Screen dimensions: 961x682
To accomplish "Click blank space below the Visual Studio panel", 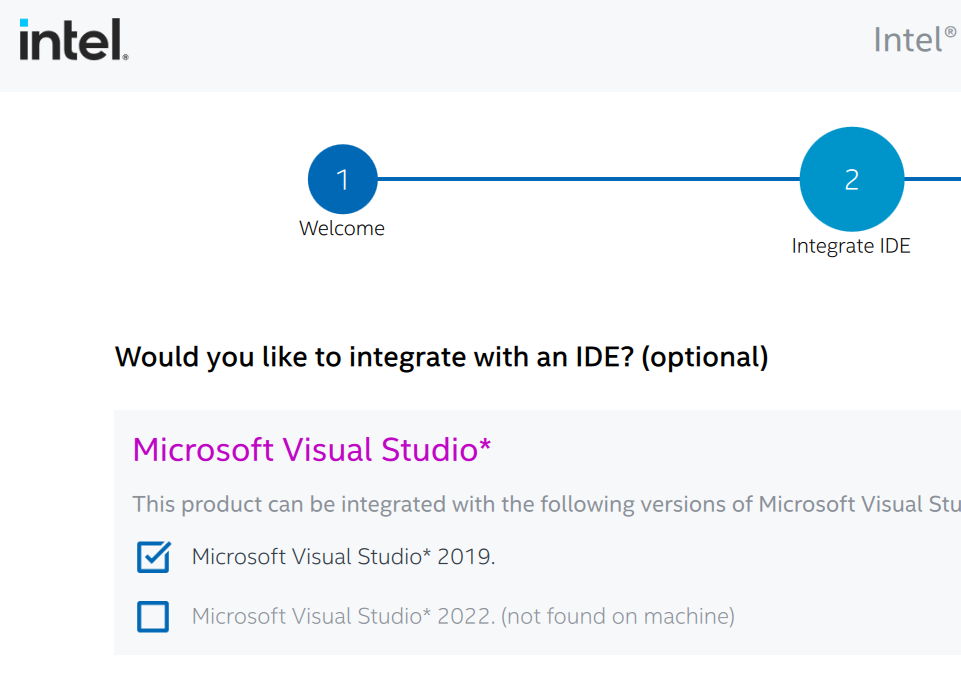I will point(500,669).
